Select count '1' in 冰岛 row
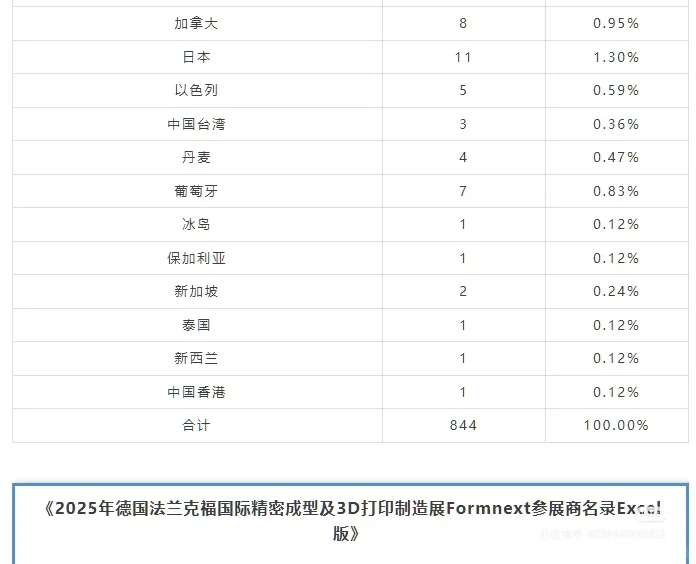The height and width of the screenshot is (564, 696). [463, 225]
